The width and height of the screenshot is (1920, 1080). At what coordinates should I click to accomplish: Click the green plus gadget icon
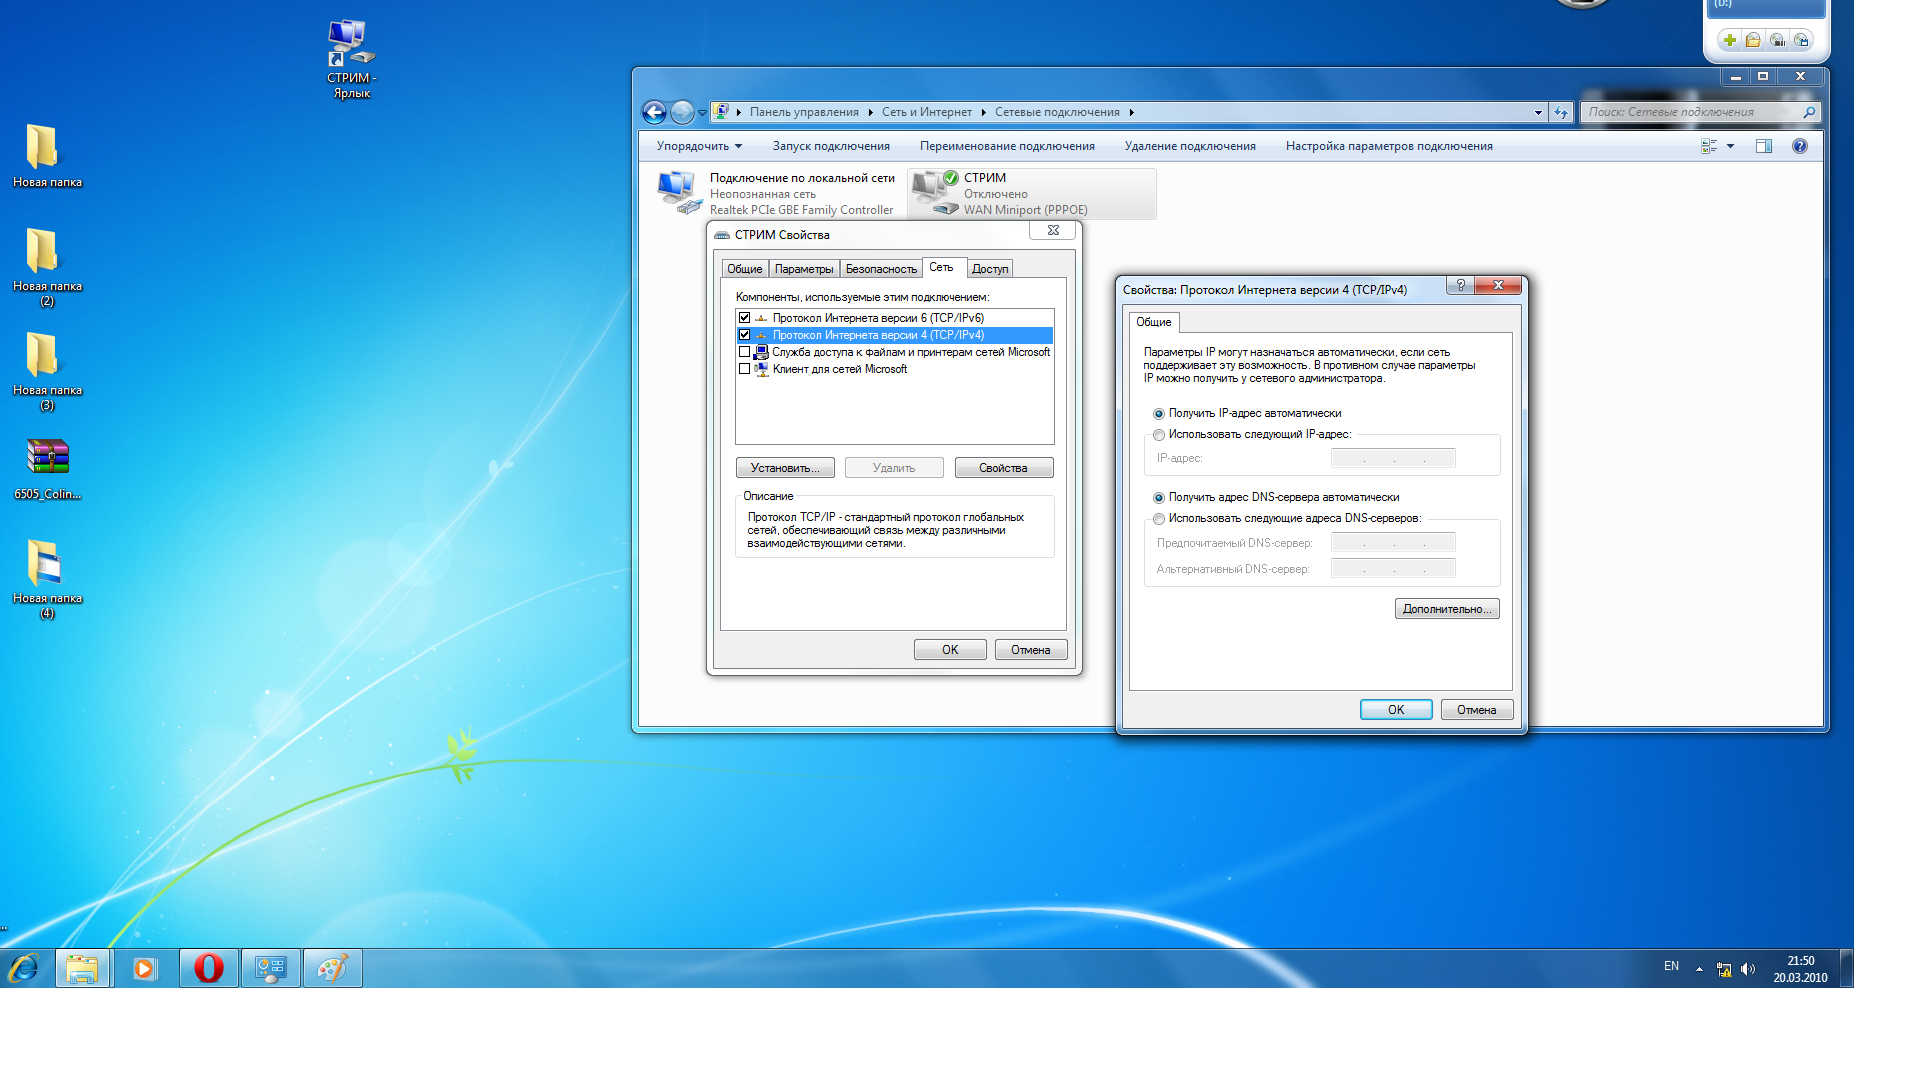pos(1729,40)
